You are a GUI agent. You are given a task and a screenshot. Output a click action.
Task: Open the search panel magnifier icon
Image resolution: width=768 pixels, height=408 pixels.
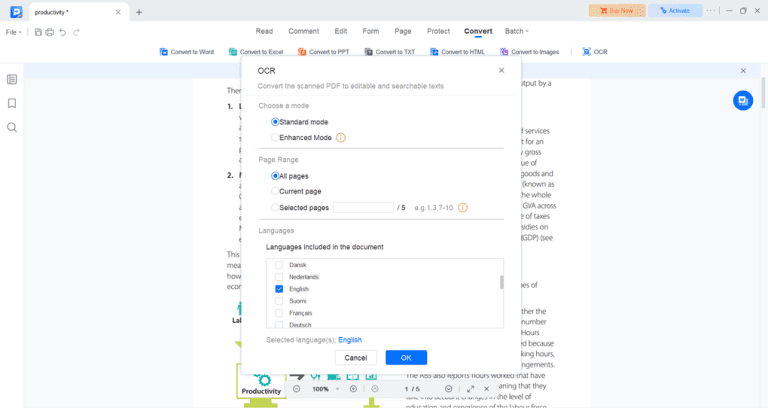[12, 128]
